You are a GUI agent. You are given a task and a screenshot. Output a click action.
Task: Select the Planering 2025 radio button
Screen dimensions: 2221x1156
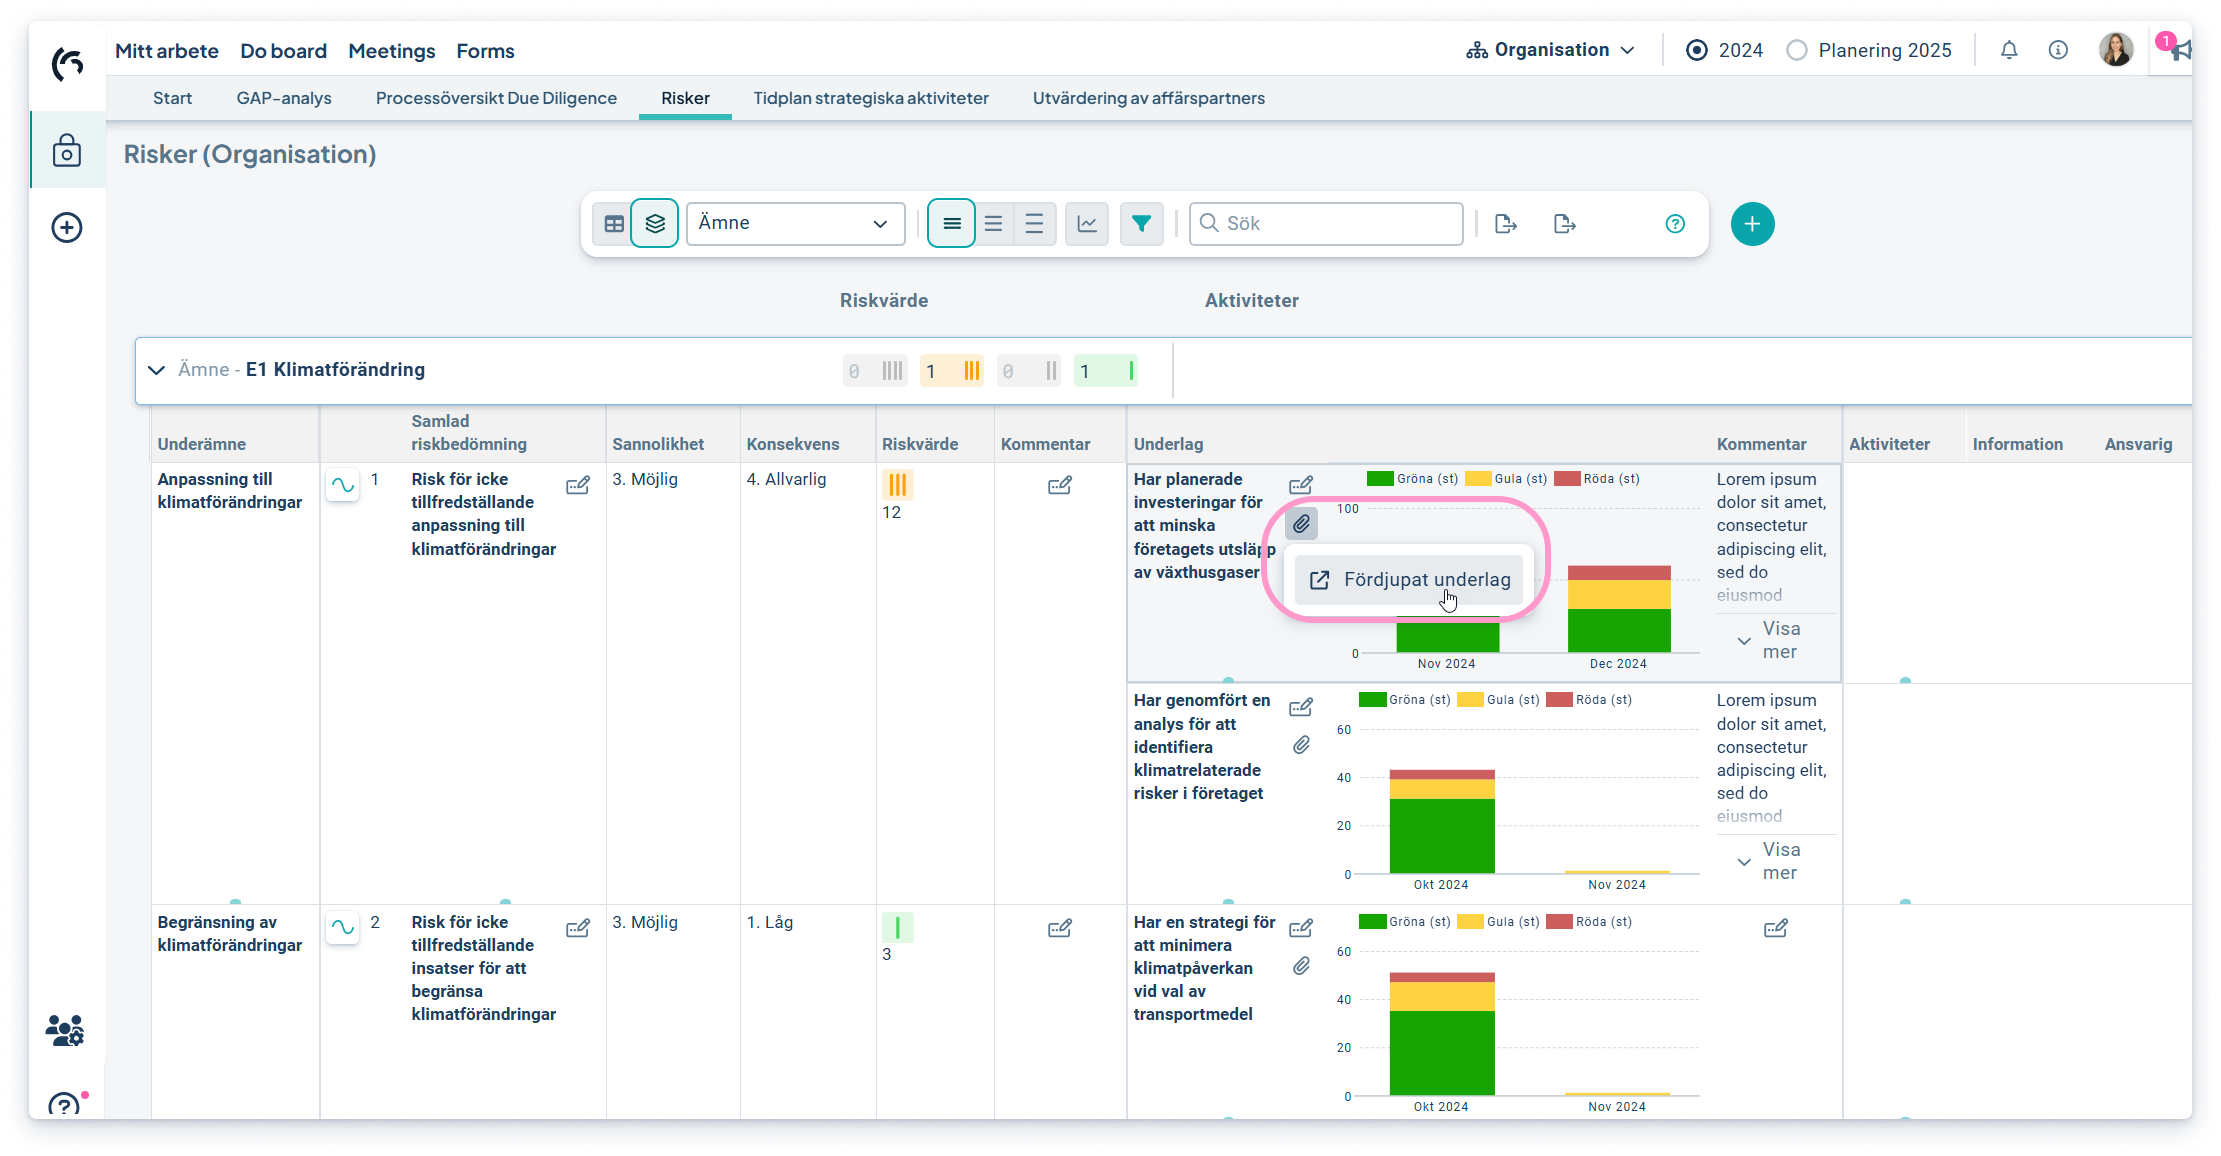pyautogui.click(x=1797, y=50)
